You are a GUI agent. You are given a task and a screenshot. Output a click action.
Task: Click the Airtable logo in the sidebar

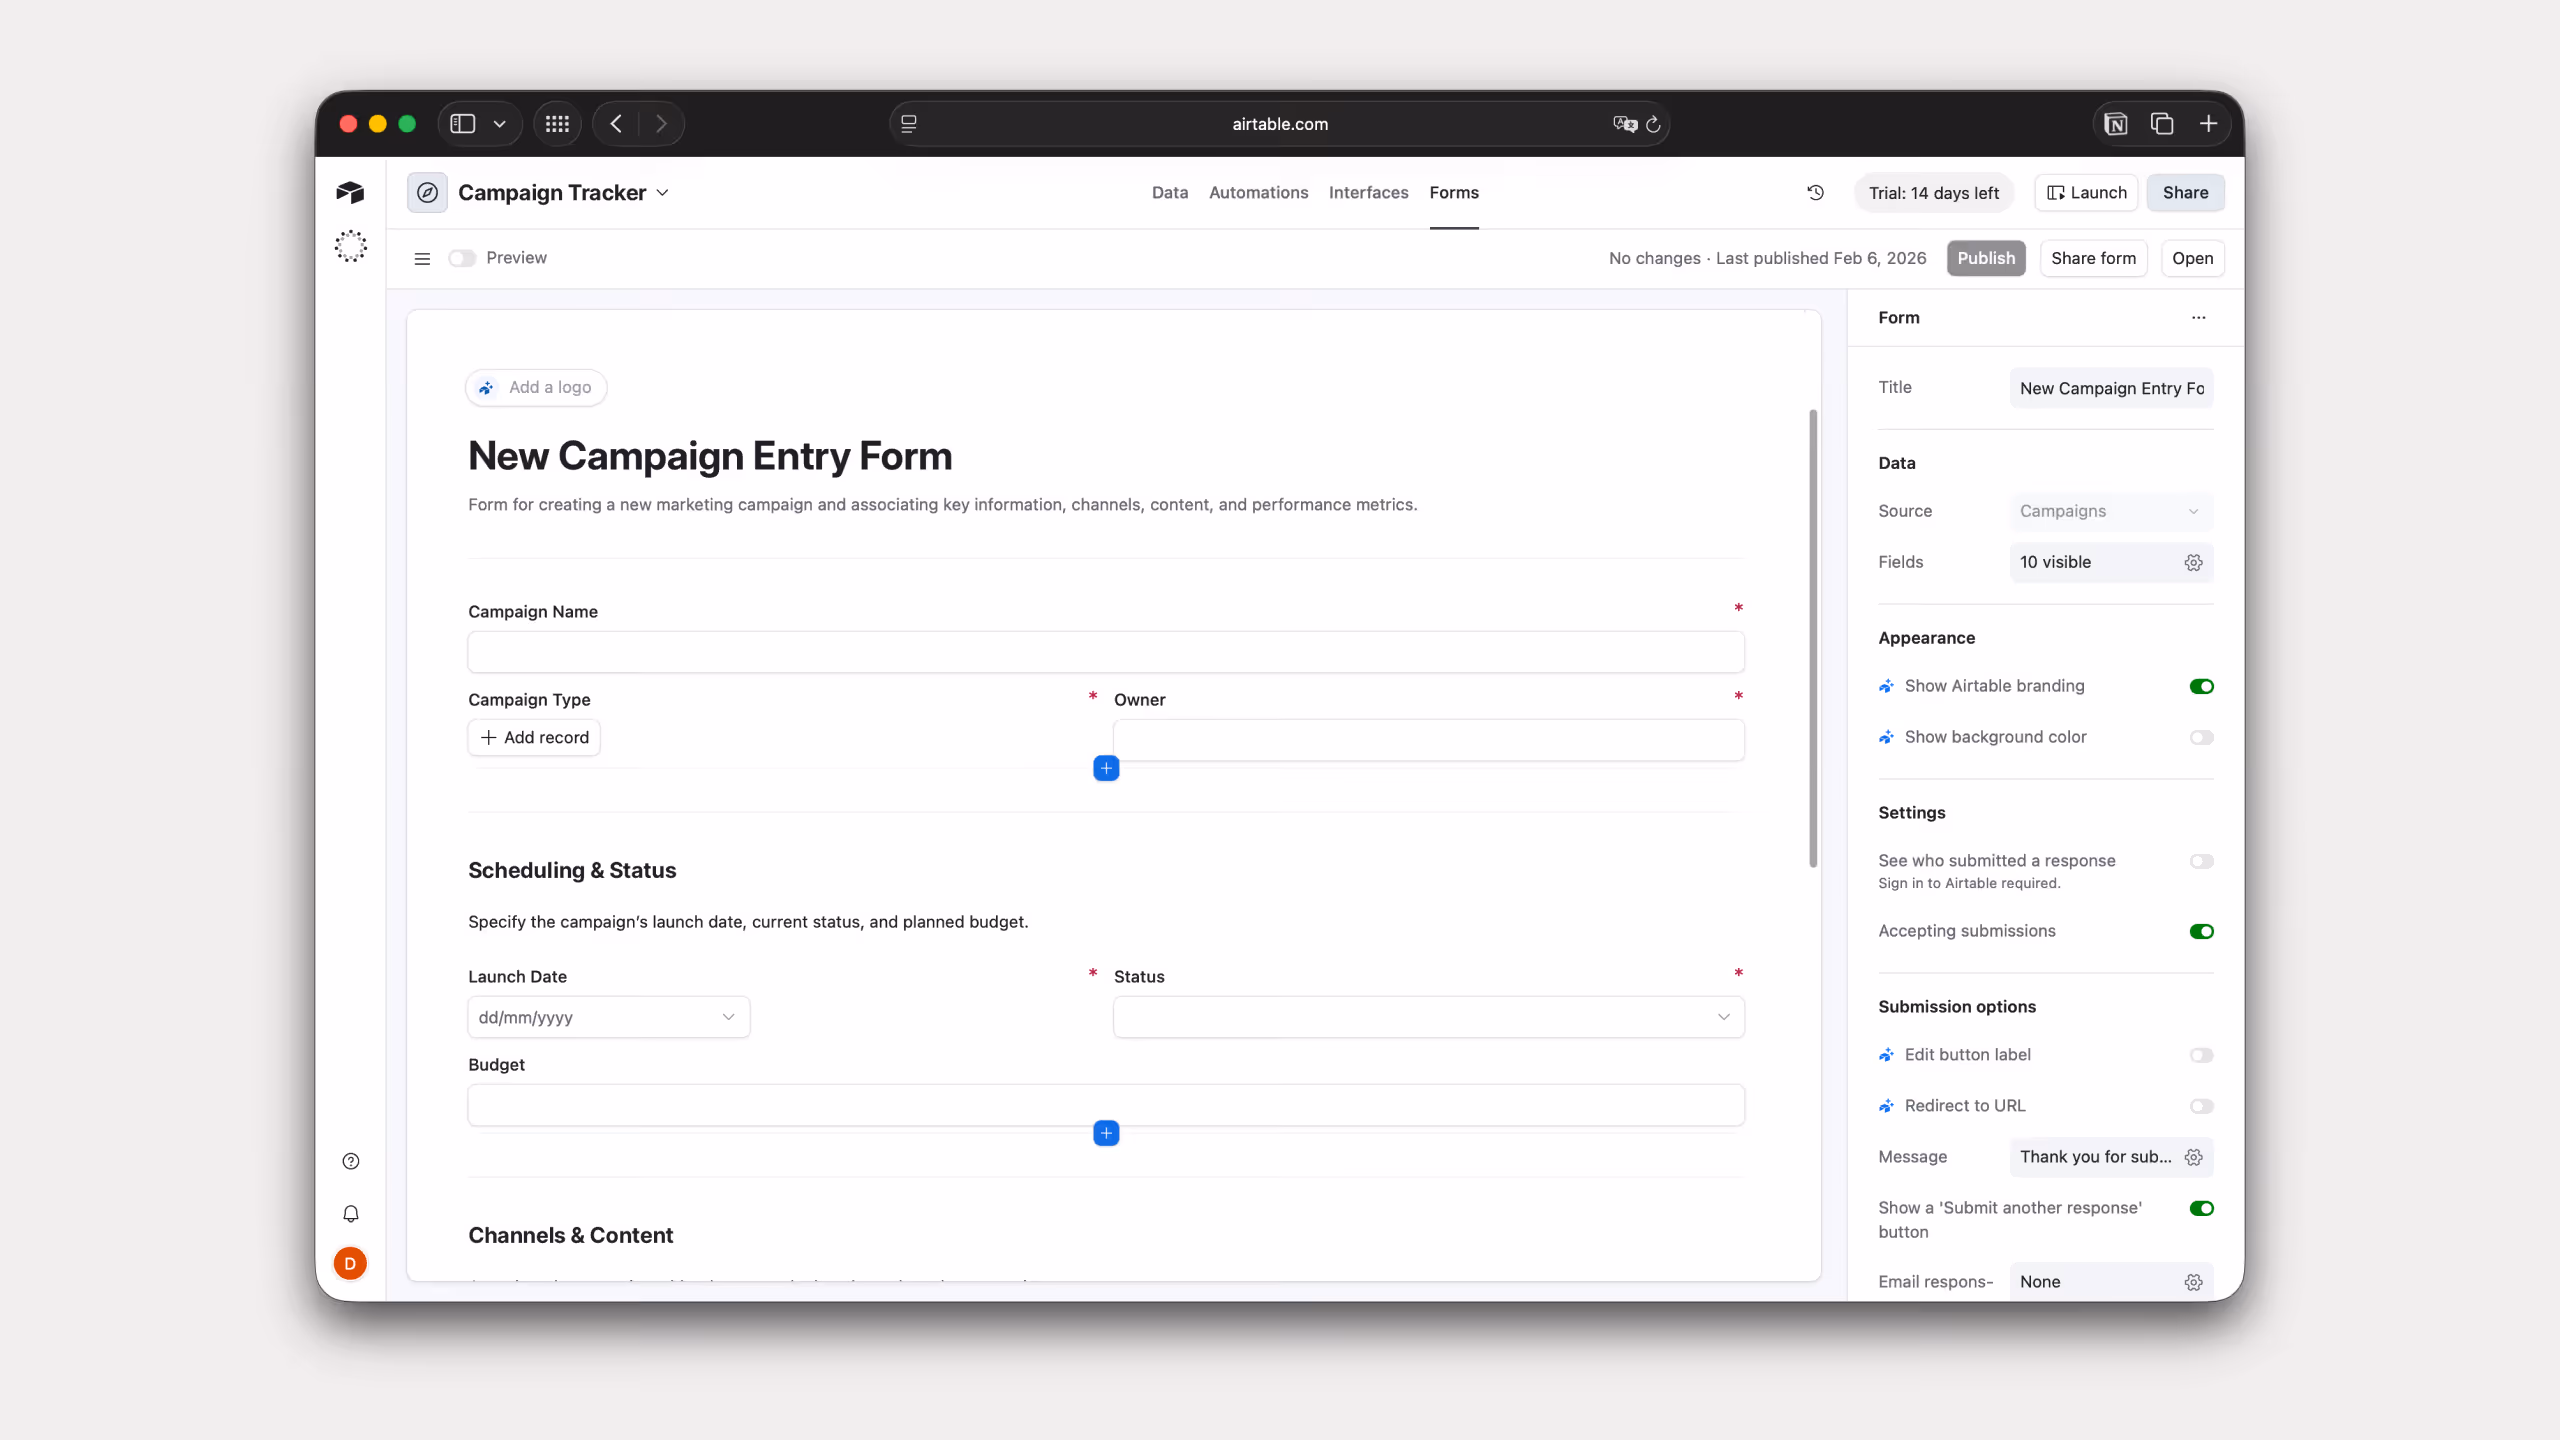pyautogui.click(x=348, y=192)
